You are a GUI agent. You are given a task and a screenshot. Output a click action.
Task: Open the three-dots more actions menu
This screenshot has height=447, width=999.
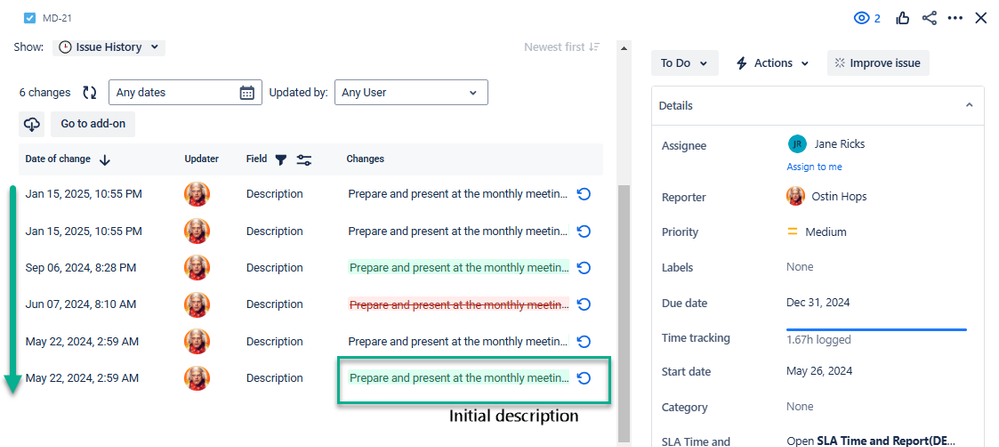pos(955,18)
